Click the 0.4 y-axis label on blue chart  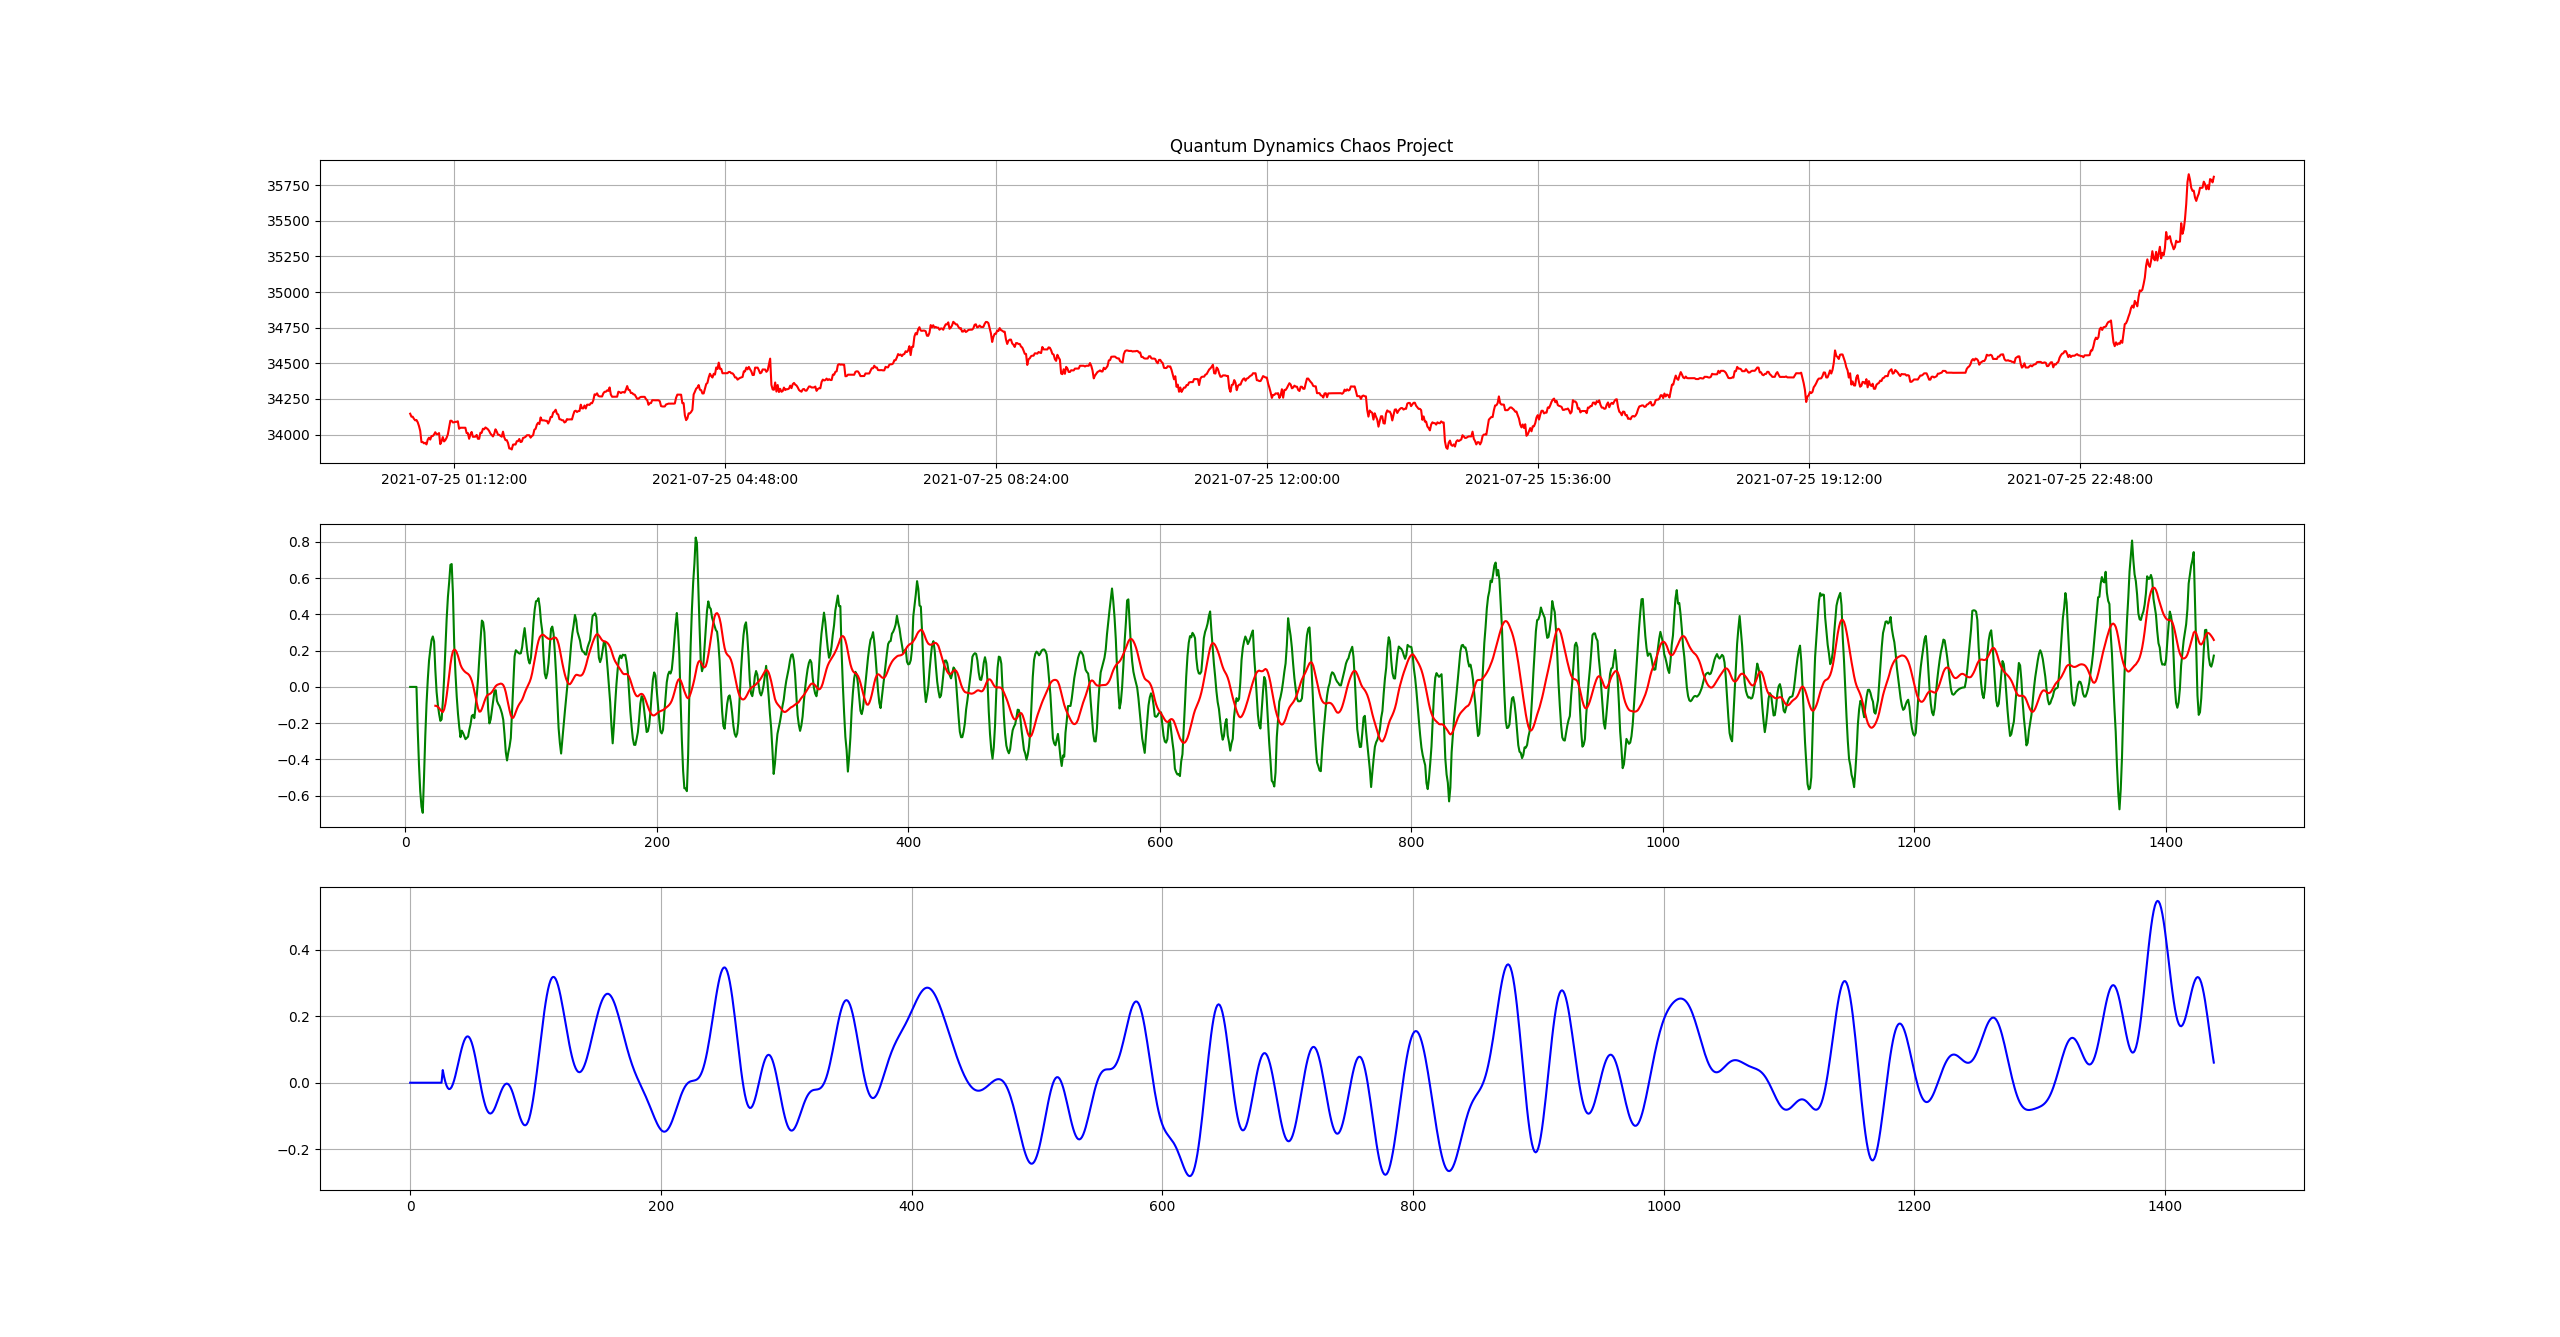tap(299, 950)
